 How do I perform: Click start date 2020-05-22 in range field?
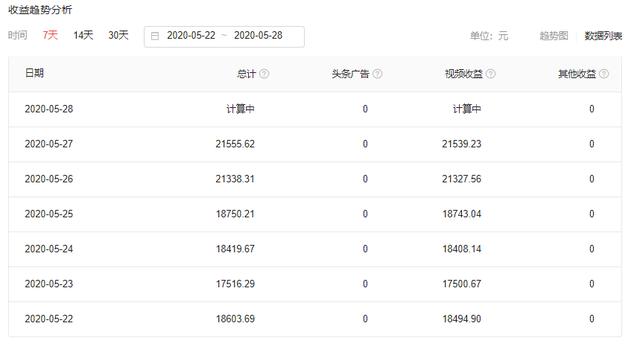pos(191,36)
